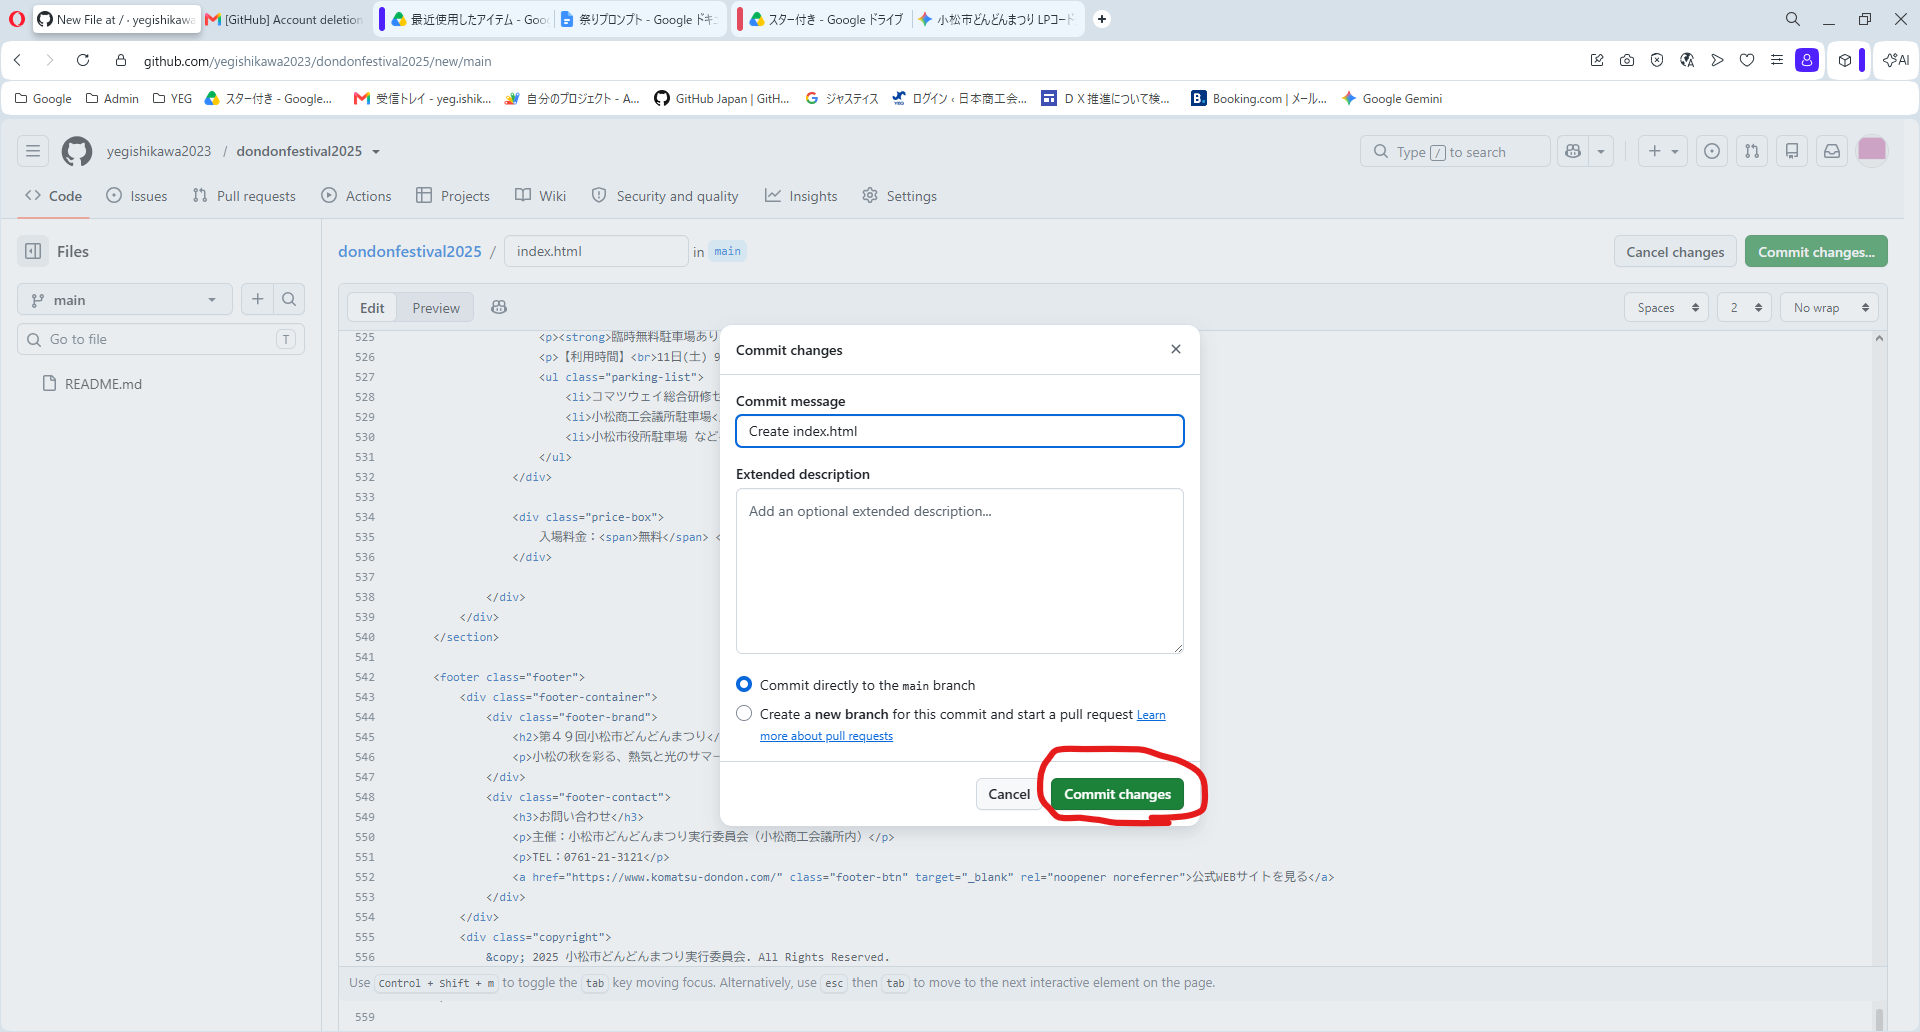This screenshot has height=1032, width=1920.
Task: Open the Actions repository tab
Action: point(357,196)
